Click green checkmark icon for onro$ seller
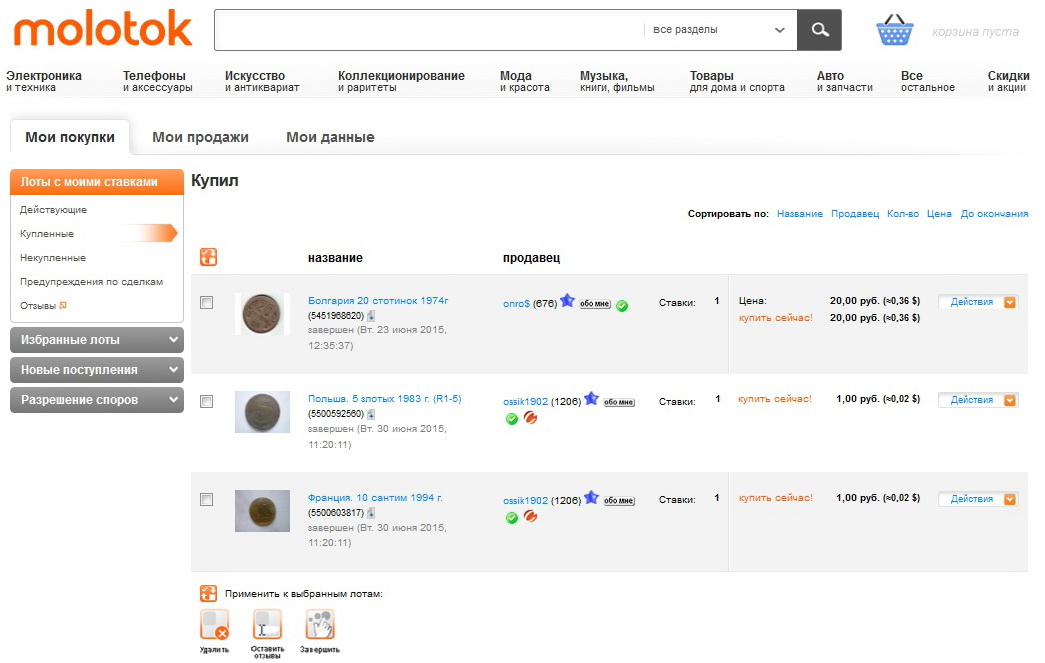 [622, 306]
